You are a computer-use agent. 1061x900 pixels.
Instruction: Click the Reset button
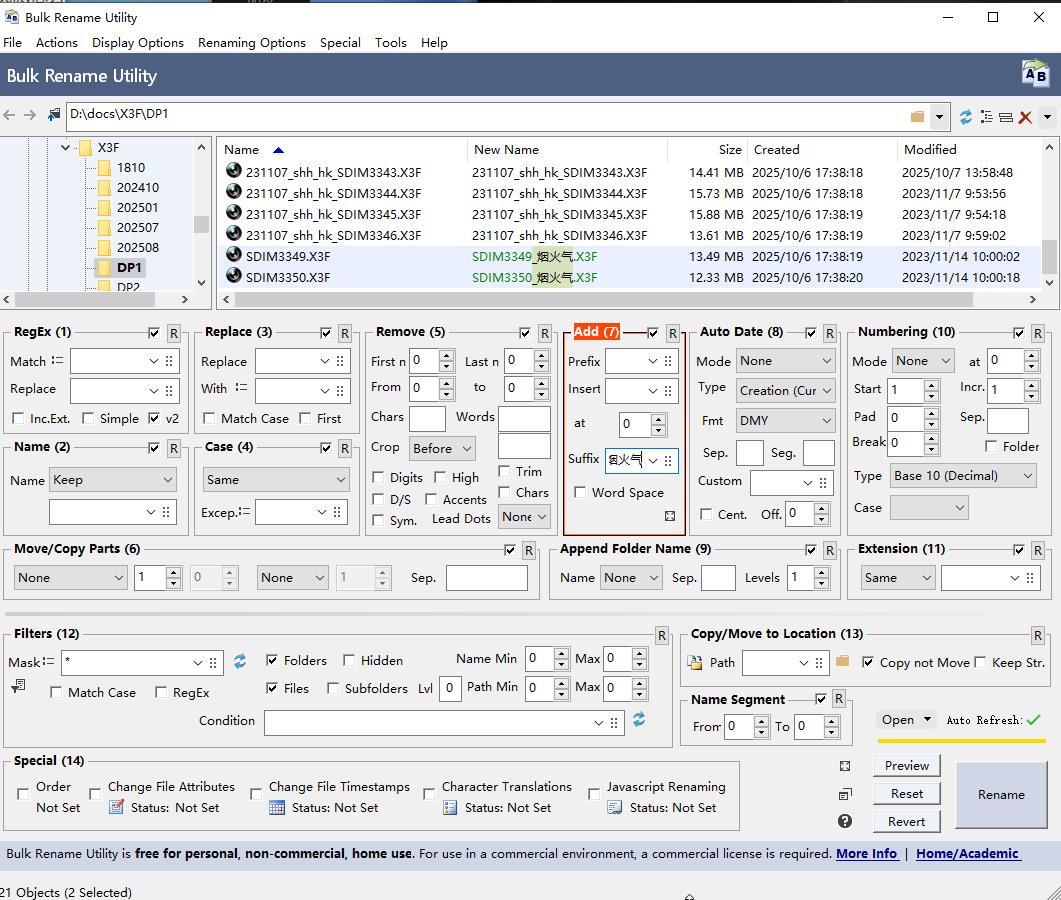(x=907, y=793)
